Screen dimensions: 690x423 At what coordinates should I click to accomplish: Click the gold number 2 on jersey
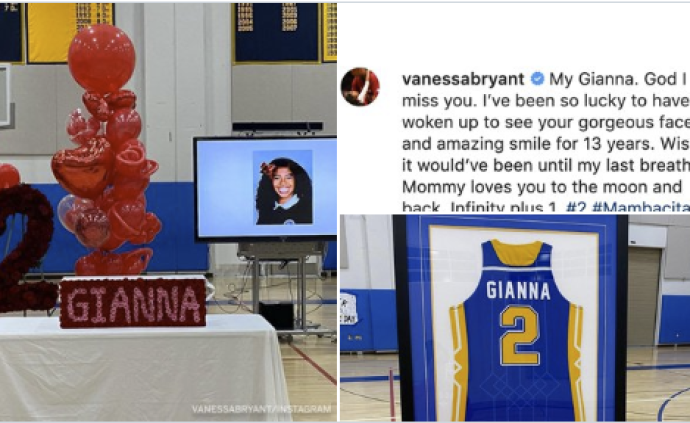click(520, 335)
